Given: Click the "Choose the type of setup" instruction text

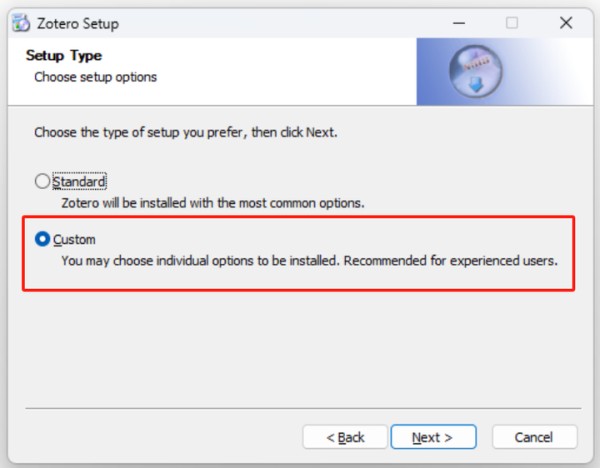Looking at the screenshot, I should (186, 132).
